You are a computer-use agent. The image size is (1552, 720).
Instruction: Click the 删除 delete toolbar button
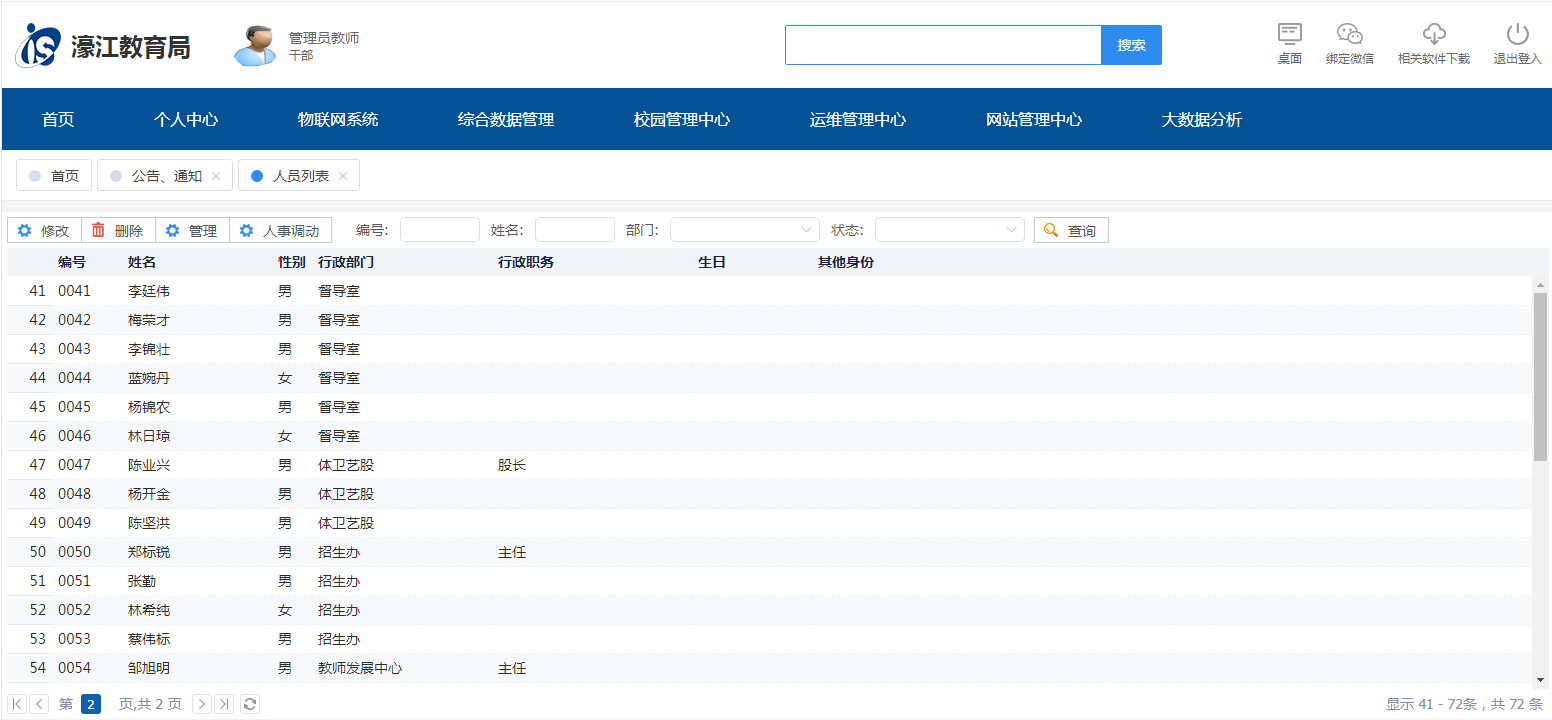118,231
